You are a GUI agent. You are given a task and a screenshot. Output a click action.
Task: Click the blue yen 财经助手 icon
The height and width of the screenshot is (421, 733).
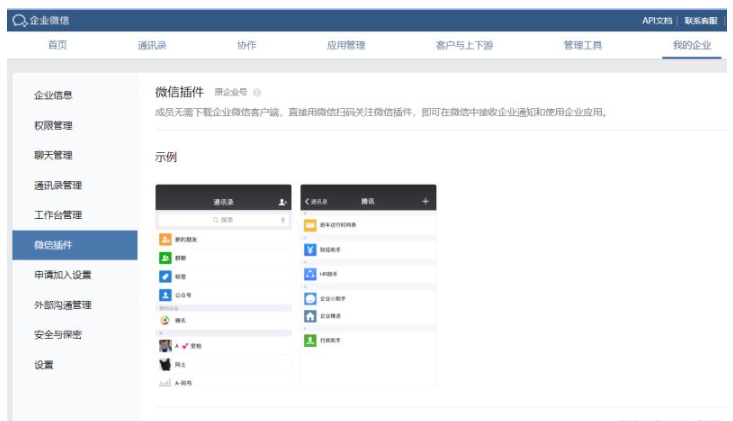[310, 250]
